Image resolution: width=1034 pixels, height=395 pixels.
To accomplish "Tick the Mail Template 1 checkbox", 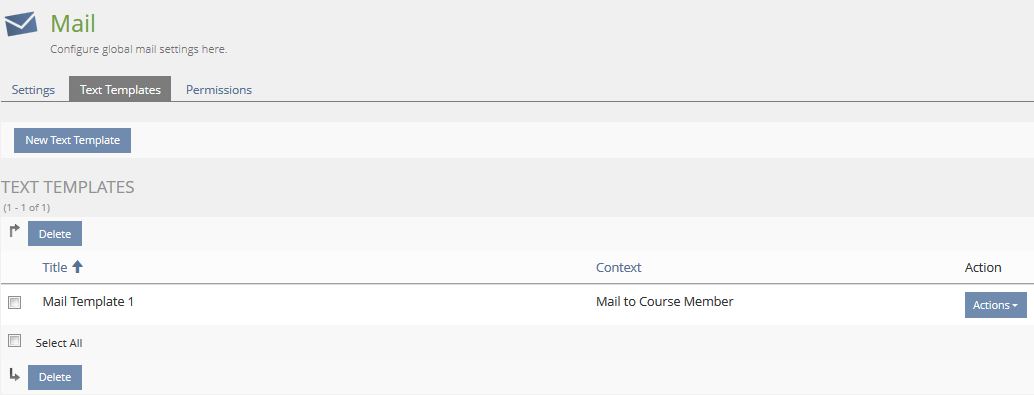I will click(15, 303).
